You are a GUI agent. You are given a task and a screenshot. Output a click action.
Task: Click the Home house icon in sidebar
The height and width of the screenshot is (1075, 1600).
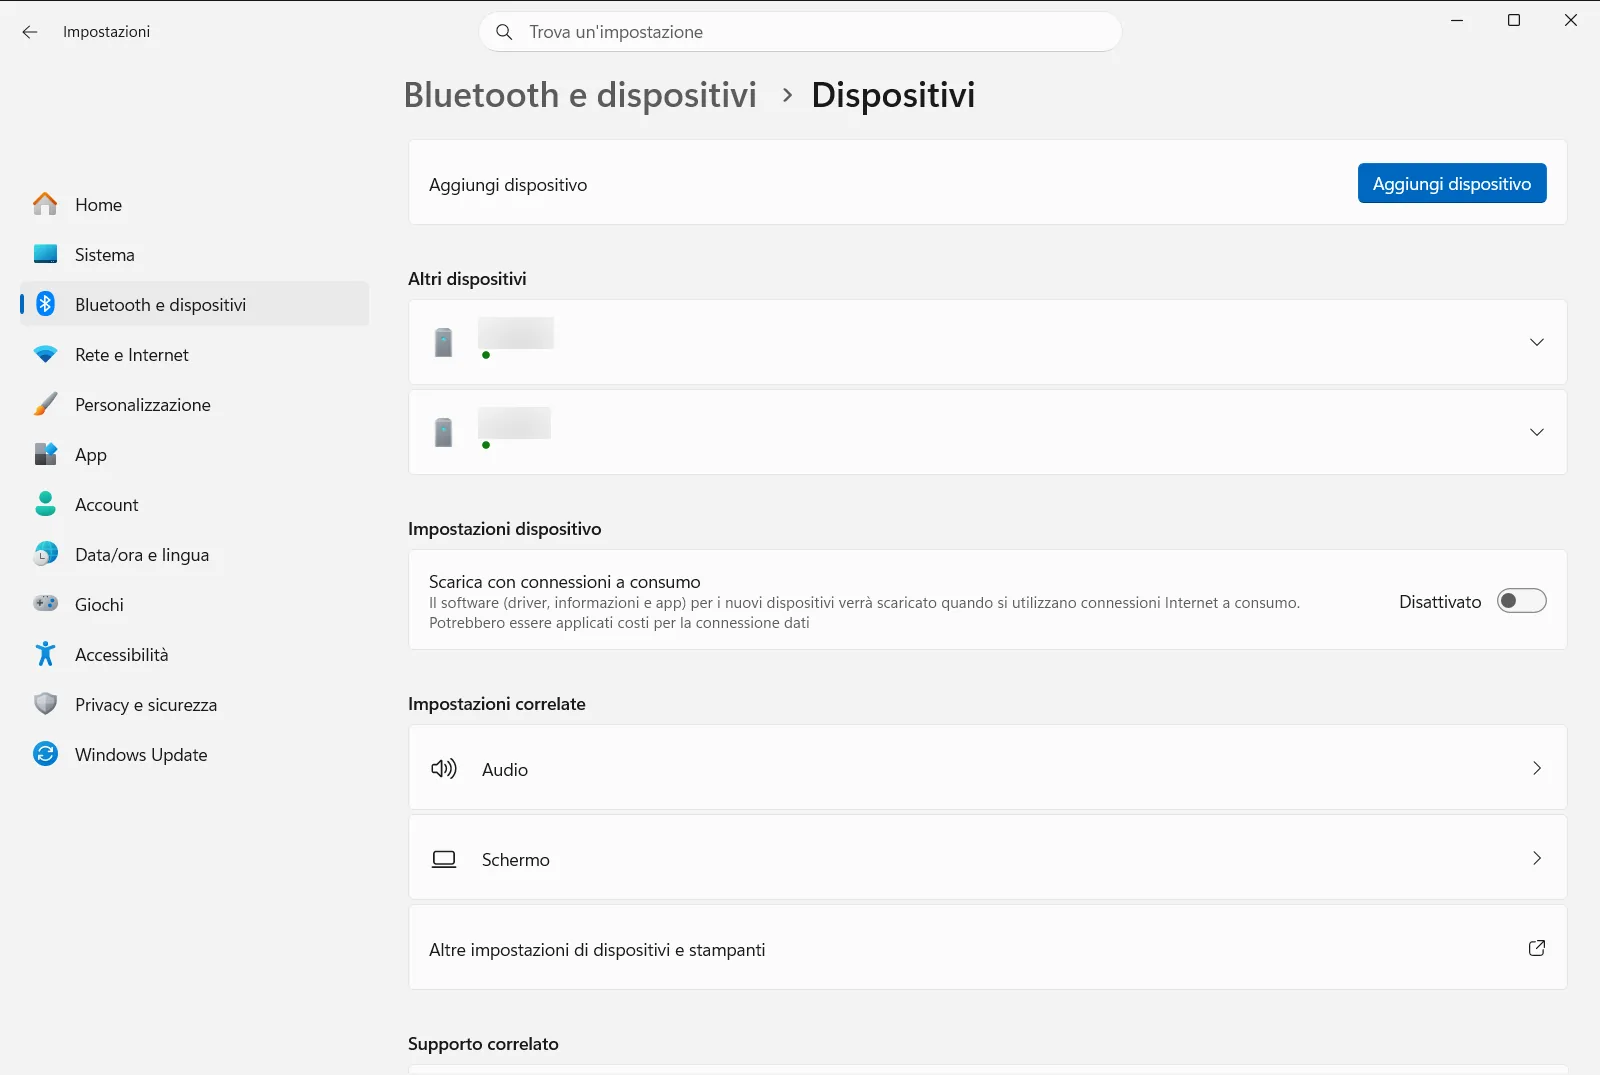point(45,204)
